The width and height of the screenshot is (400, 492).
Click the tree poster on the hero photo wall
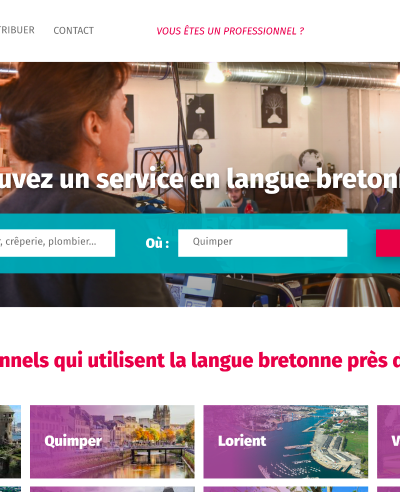coord(274,107)
